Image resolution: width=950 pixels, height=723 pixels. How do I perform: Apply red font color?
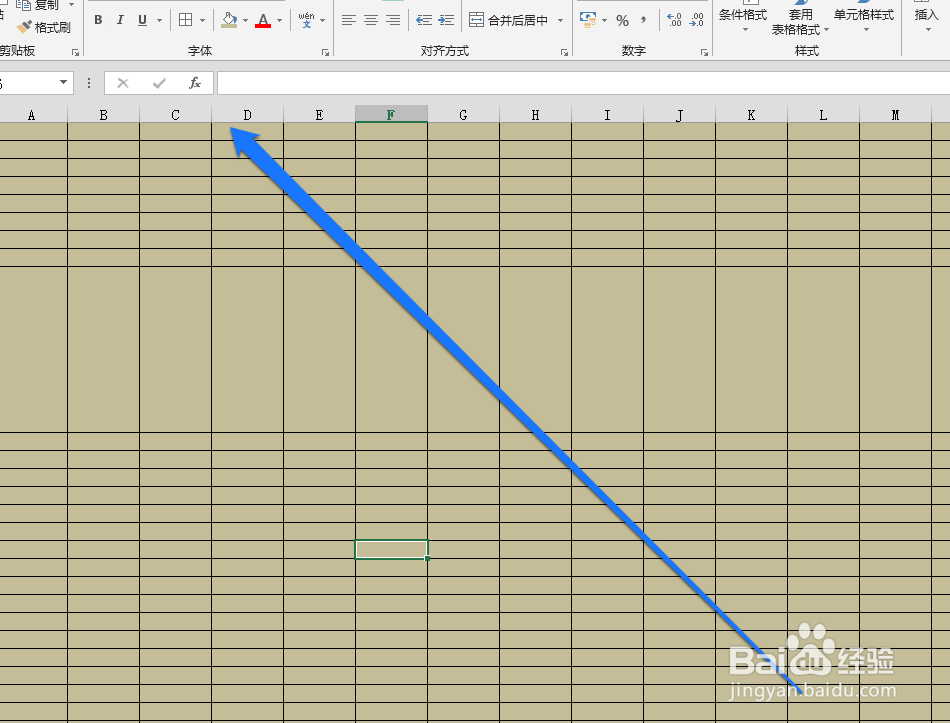coord(263,20)
